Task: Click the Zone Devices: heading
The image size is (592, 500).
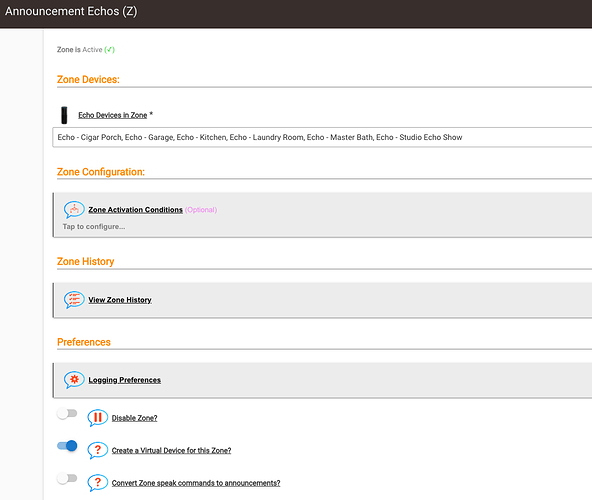Action: pos(88,79)
